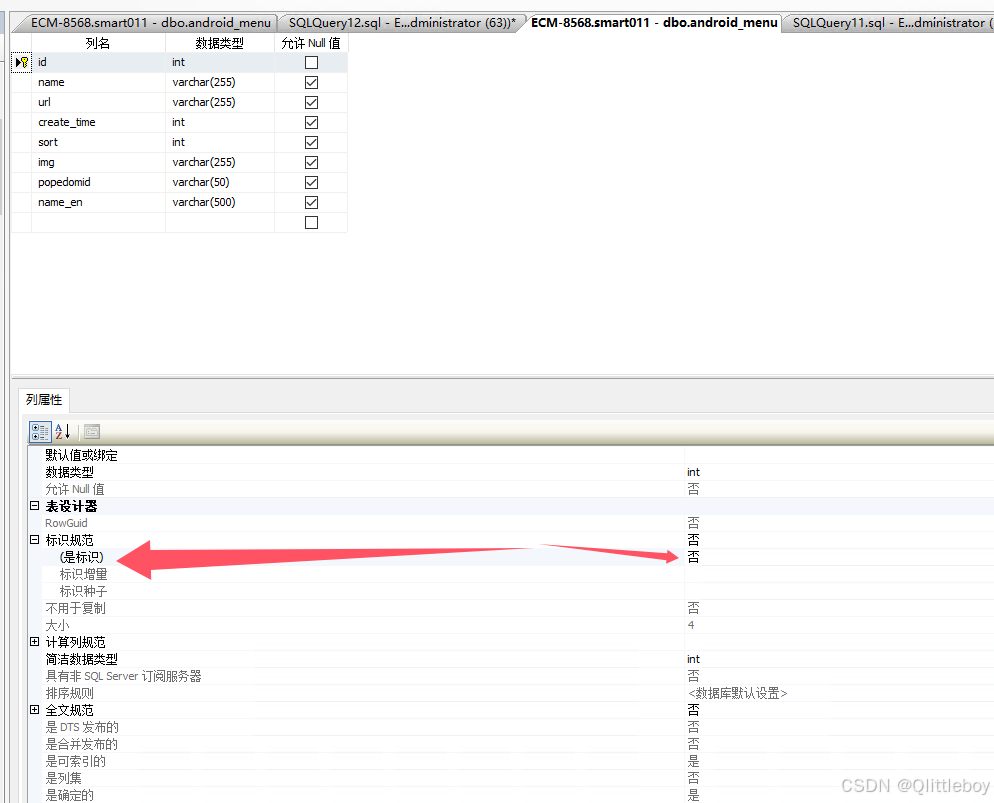This screenshot has width=994, height=803.
Task: Expand the 计算列规范 properties group
Action: click(x=34, y=641)
